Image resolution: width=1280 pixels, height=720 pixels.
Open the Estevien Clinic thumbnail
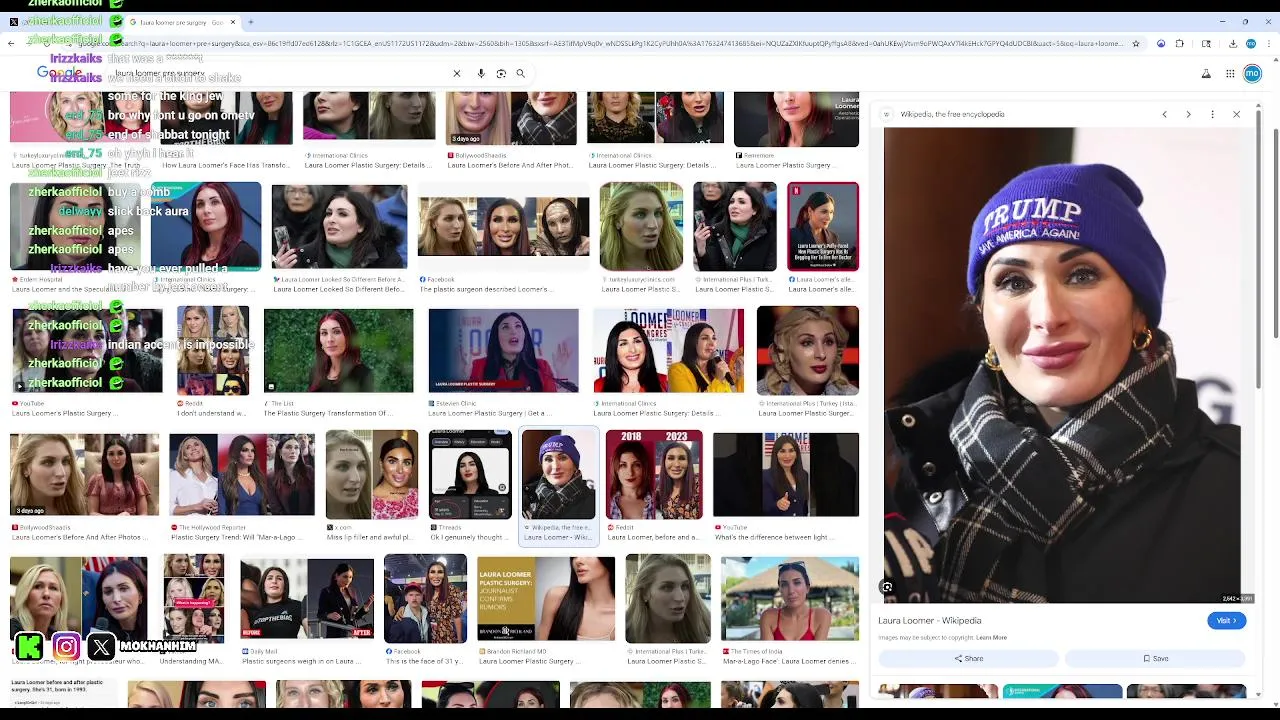click(503, 350)
